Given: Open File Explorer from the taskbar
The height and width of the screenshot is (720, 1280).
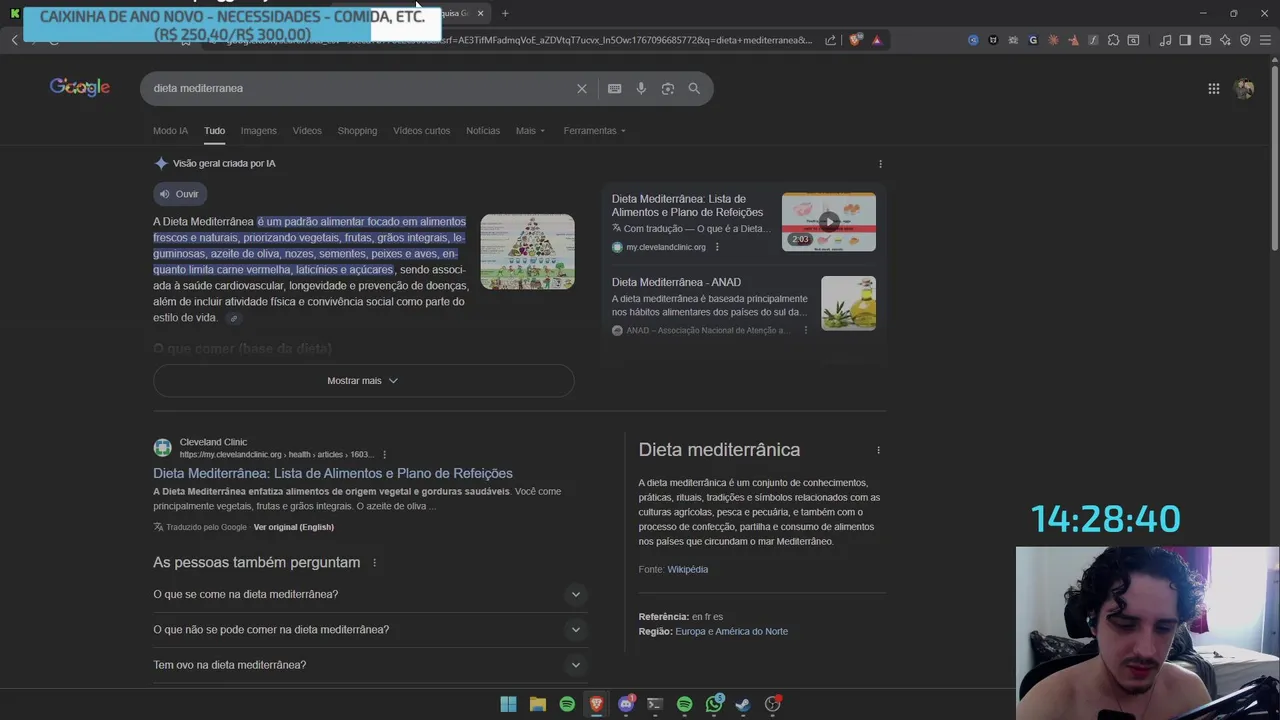Looking at the screenshot, I should pos(538,704).
